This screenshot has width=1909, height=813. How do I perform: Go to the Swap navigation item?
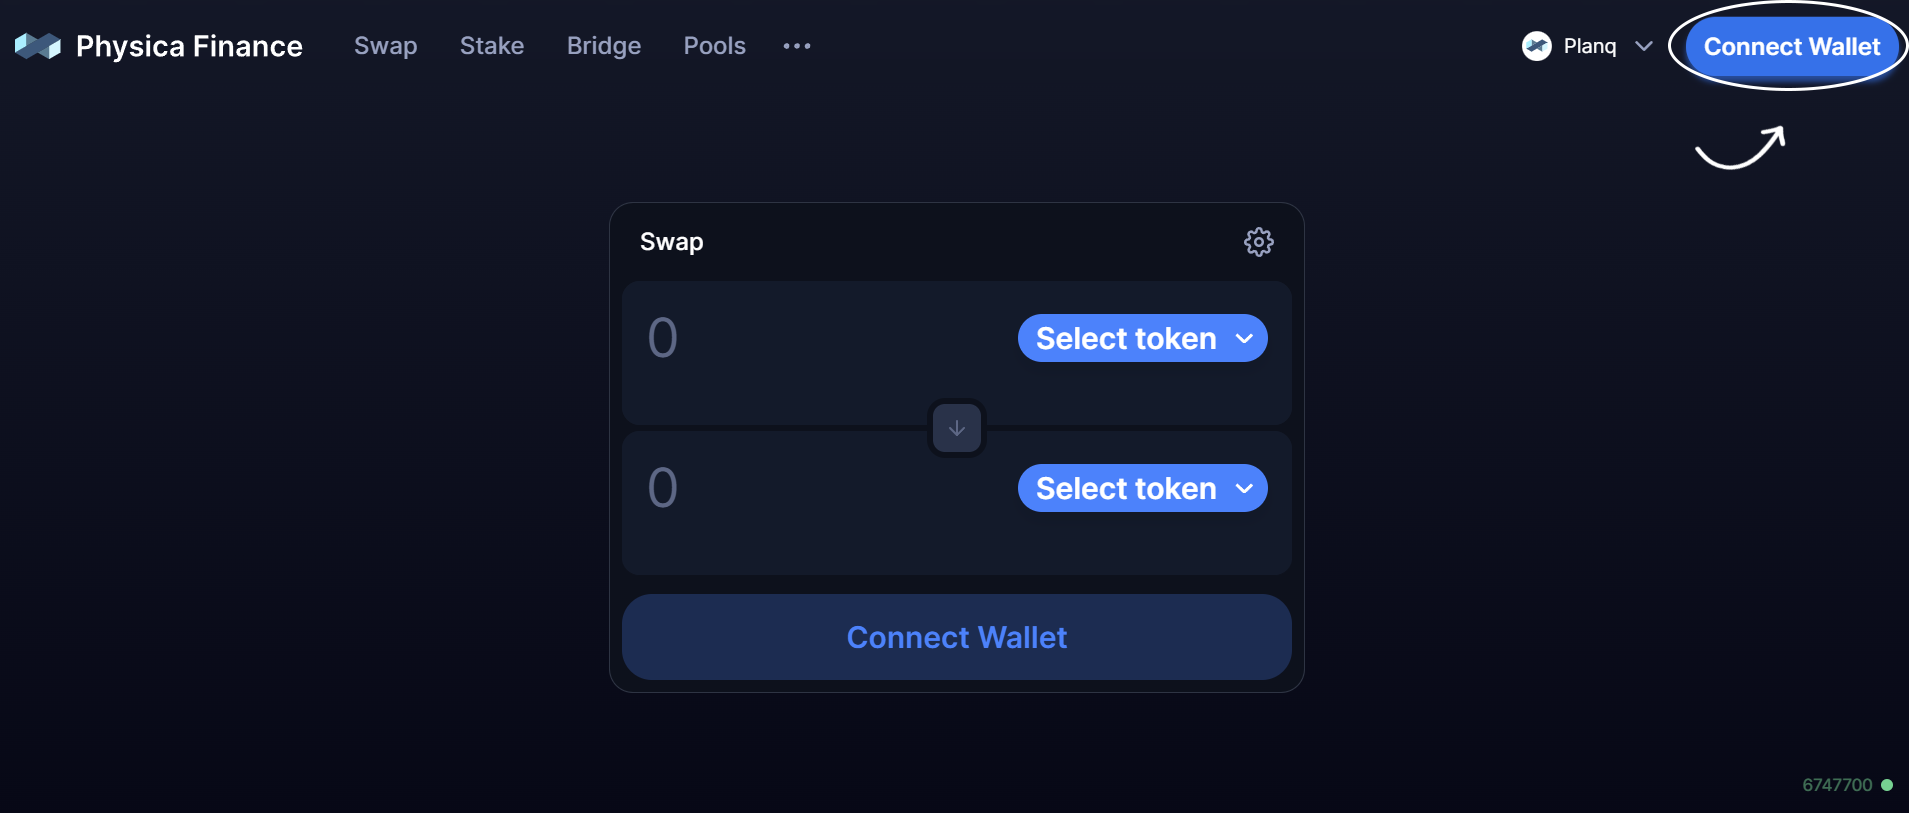click(385, 46)
